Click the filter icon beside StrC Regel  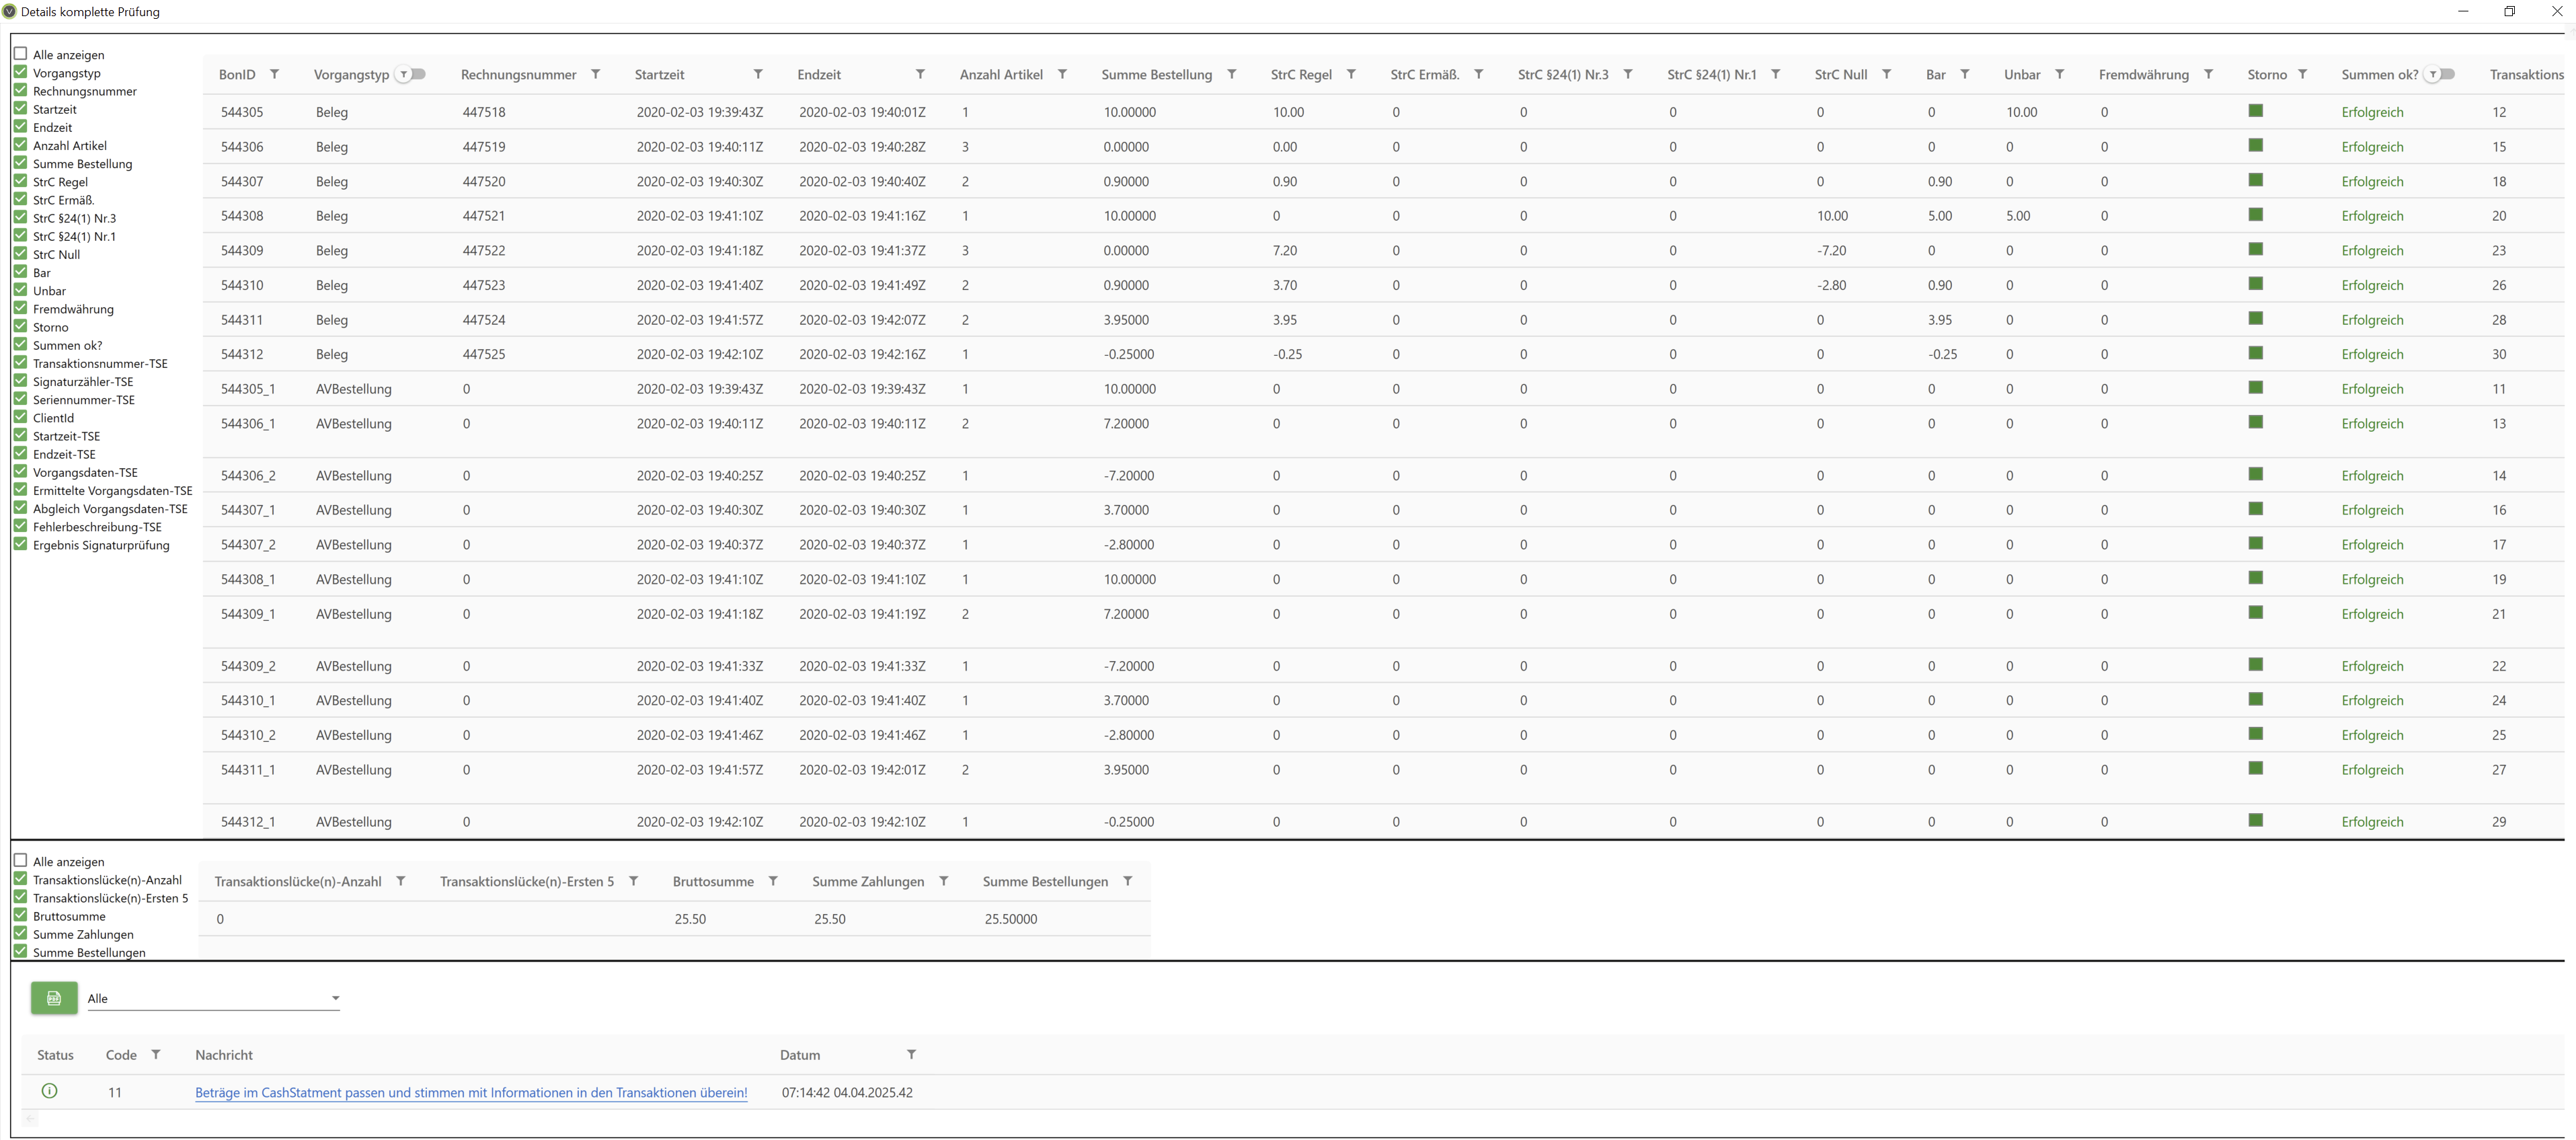tap(1351, 74)
